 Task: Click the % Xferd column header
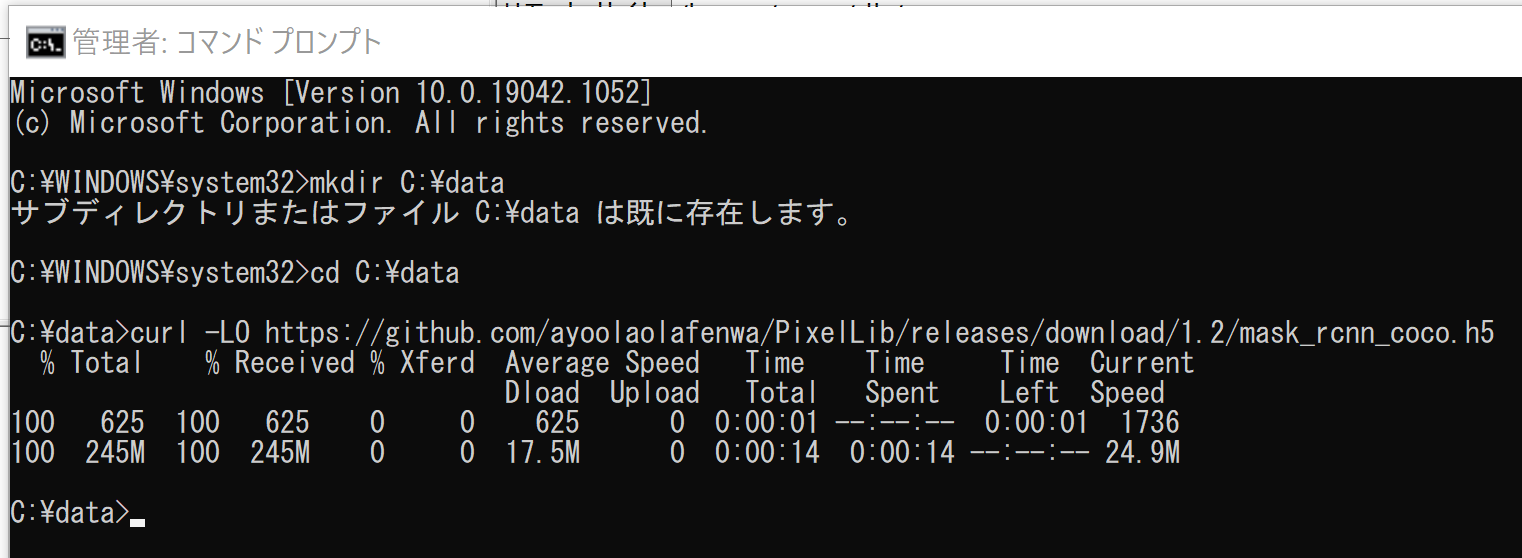click(x=422, y=362)
